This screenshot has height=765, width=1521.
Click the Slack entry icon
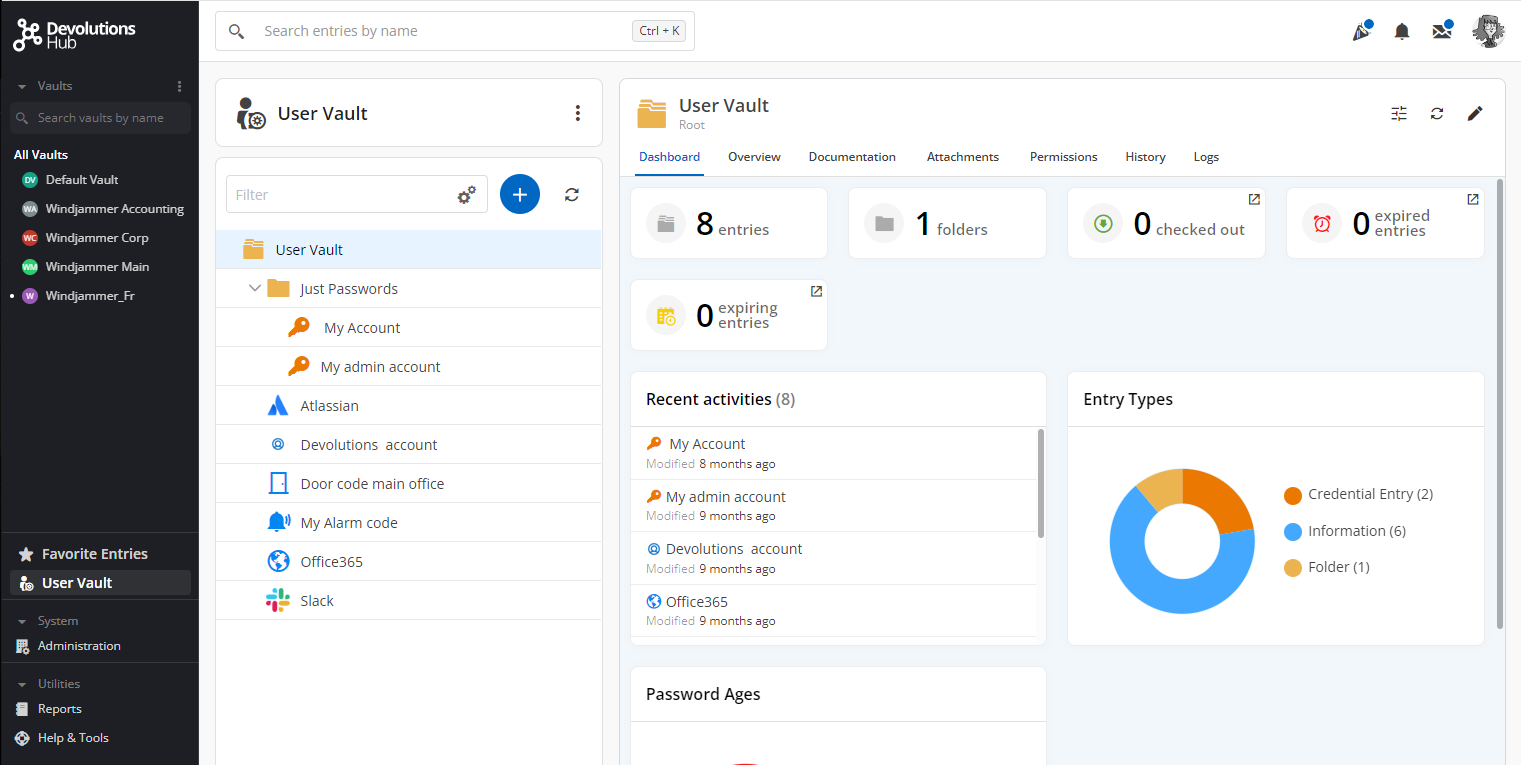tap(278, 601)
